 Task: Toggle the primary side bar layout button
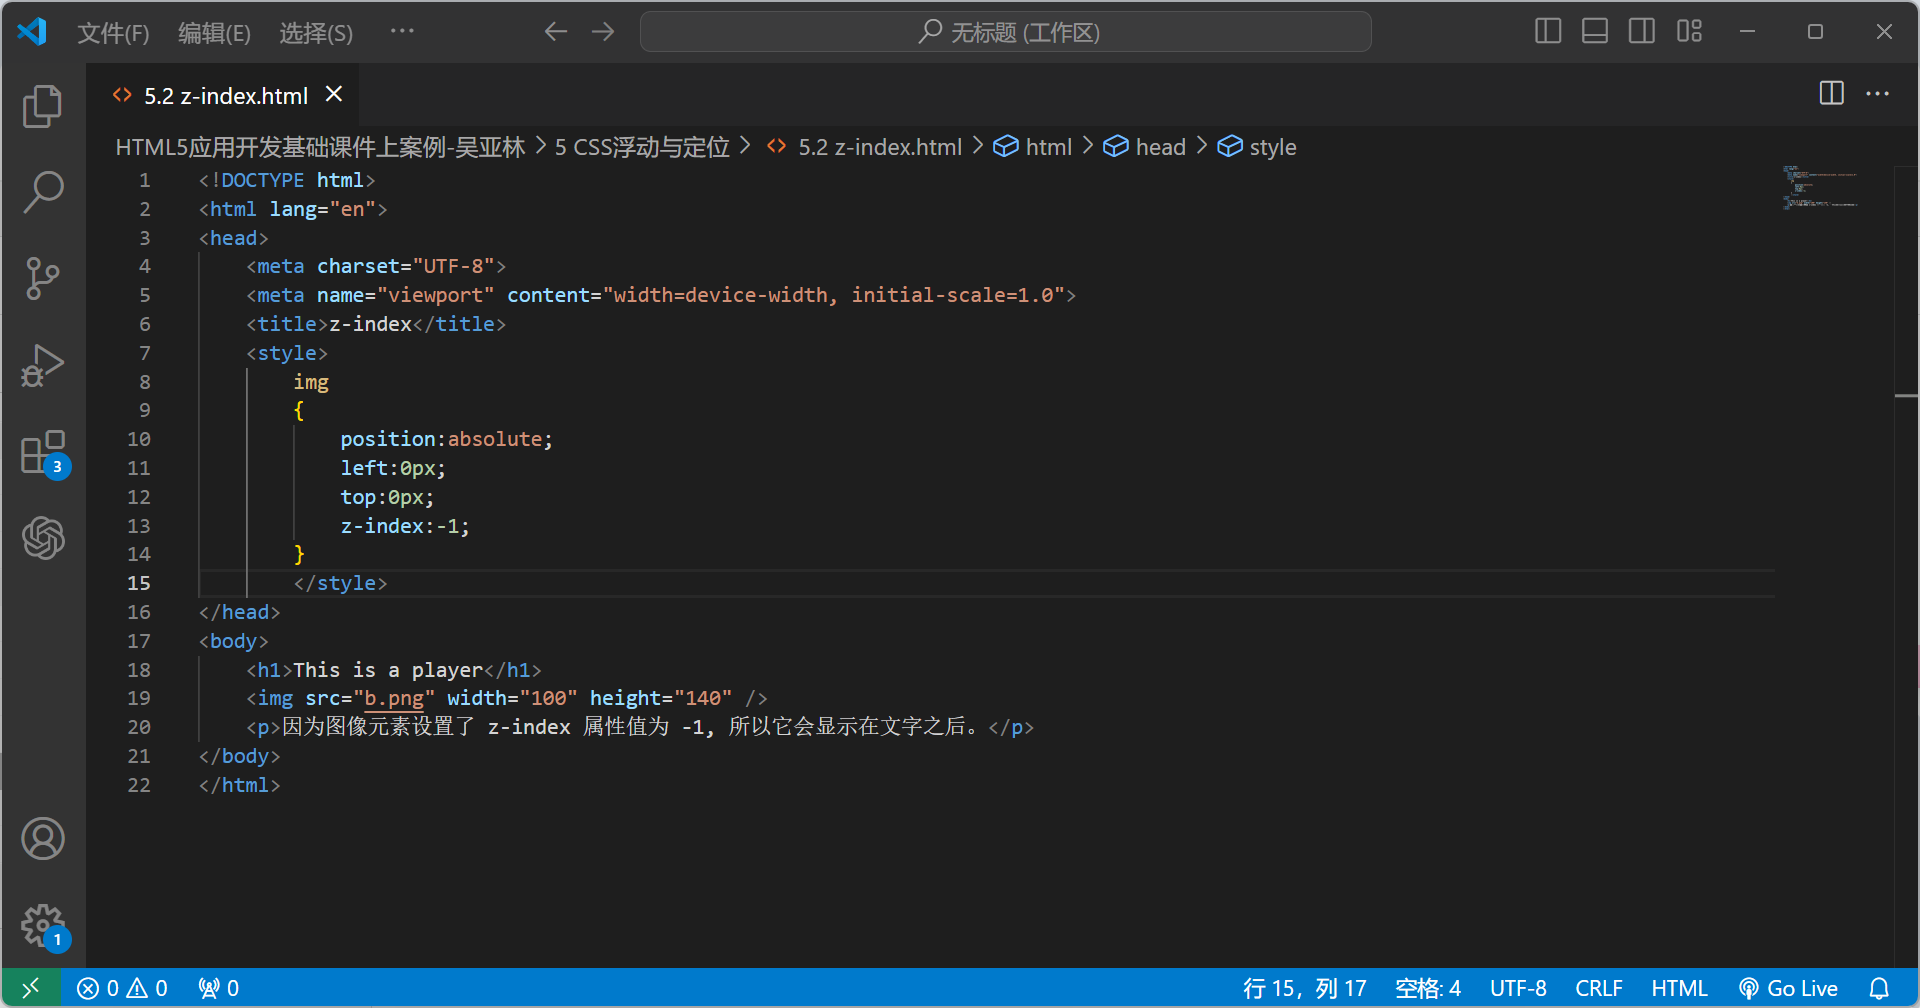(x=1547, y=32)
